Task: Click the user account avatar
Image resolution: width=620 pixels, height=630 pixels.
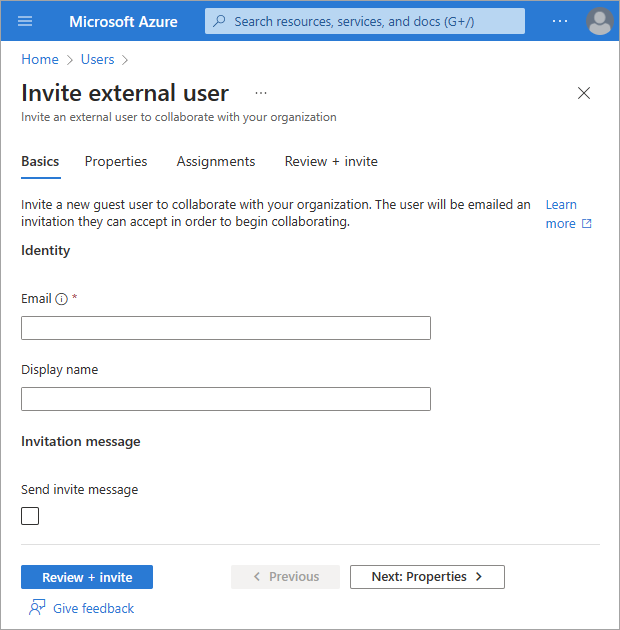Action: (599, 21)
